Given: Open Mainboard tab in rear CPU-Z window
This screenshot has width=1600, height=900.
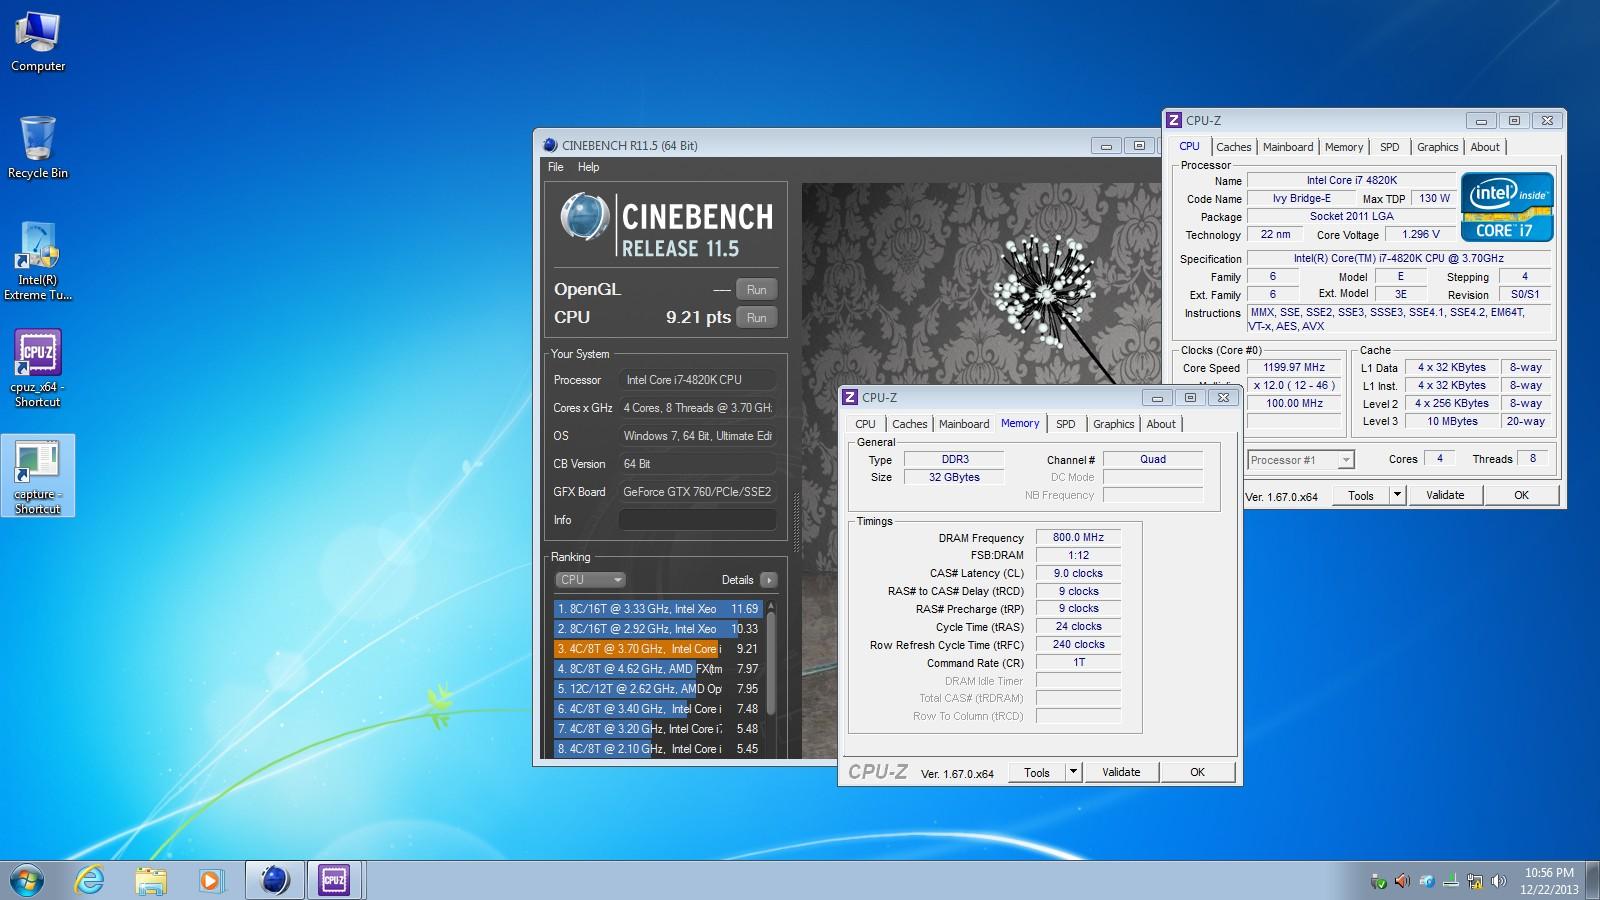Looking at the screenshot, I should 1288,147.
